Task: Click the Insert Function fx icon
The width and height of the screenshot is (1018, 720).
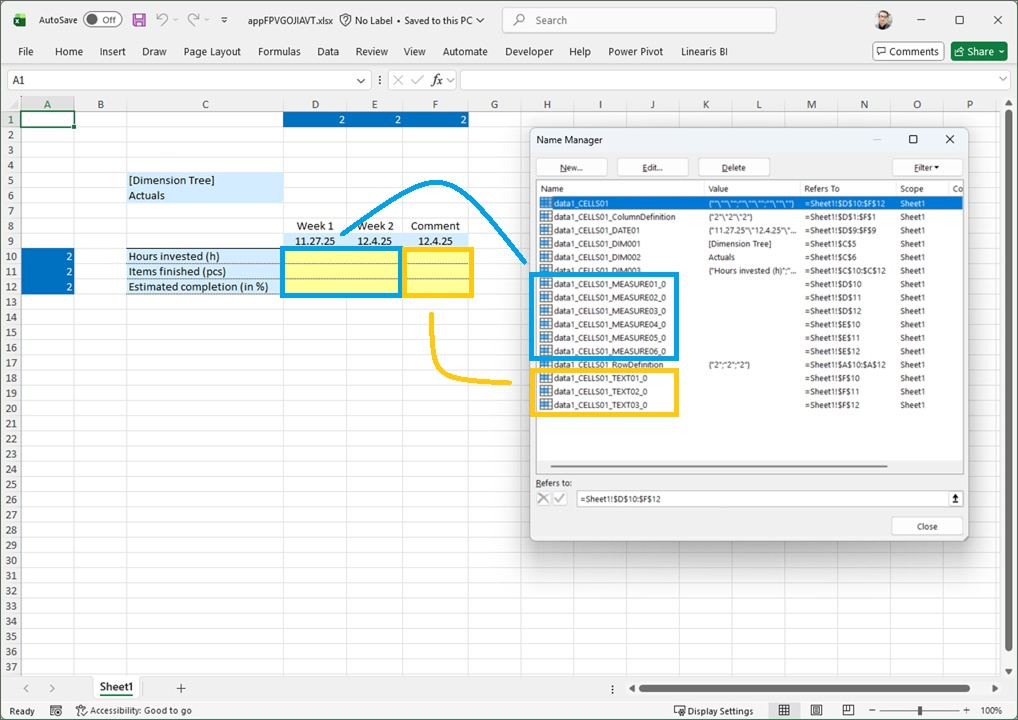Action: (x=437, y=80)
